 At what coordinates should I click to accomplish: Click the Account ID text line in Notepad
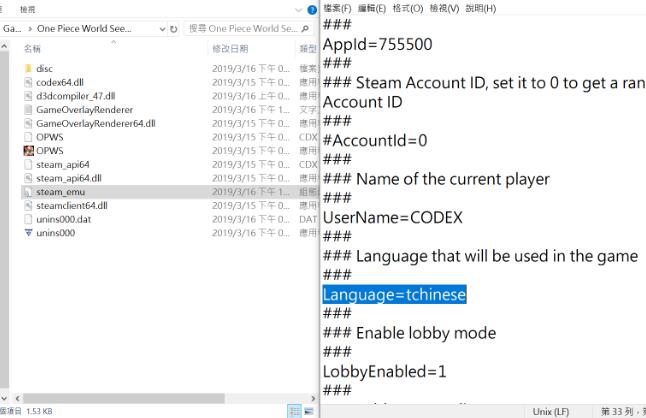click(x=363, y=102)
